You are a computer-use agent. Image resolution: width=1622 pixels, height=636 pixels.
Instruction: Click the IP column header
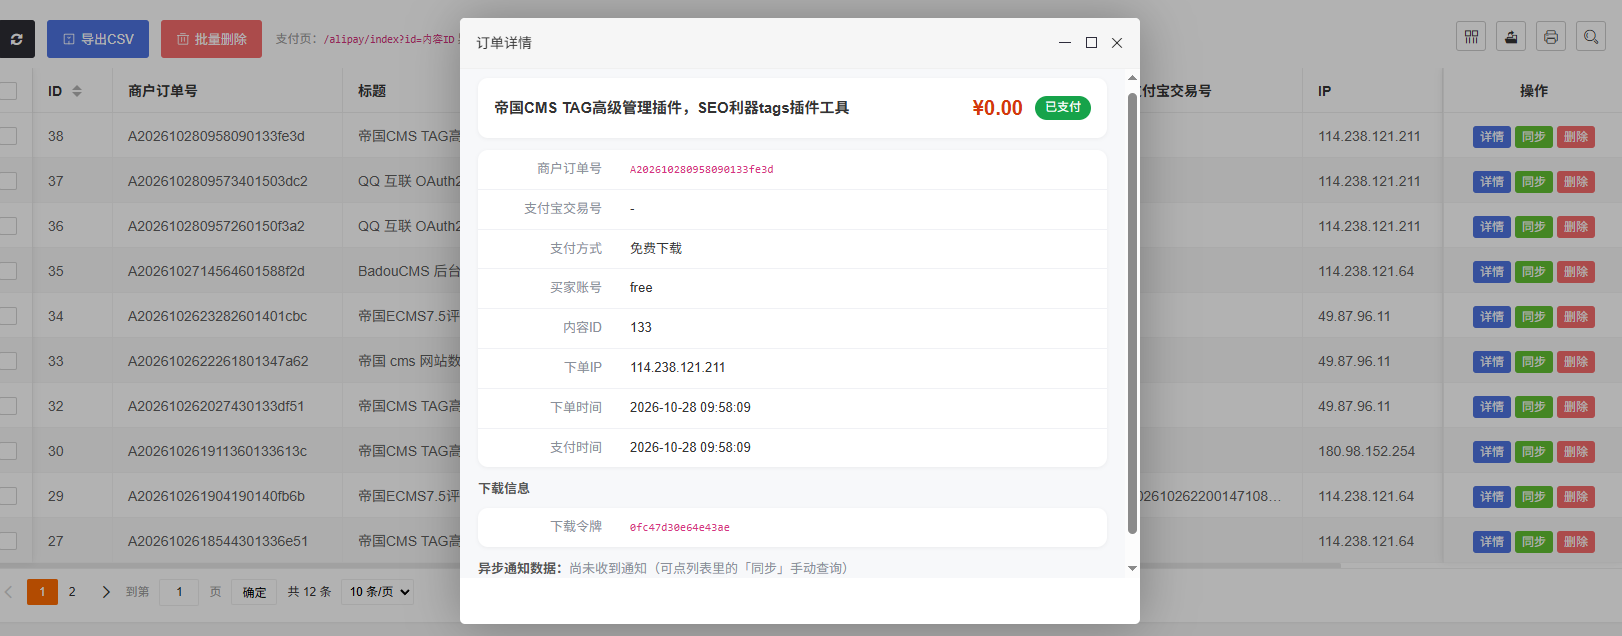(1324, 91)
